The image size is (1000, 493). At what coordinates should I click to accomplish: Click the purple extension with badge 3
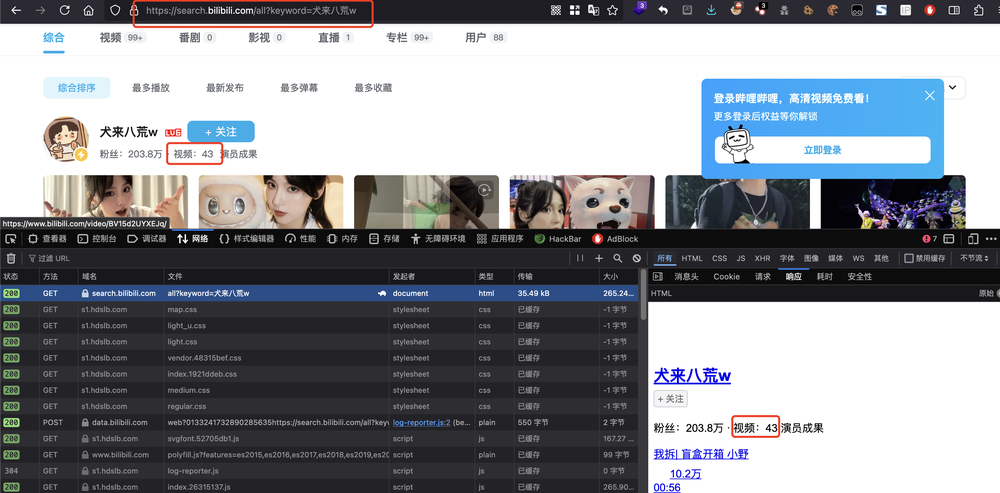pyautogui.click(x=640, y=10)
